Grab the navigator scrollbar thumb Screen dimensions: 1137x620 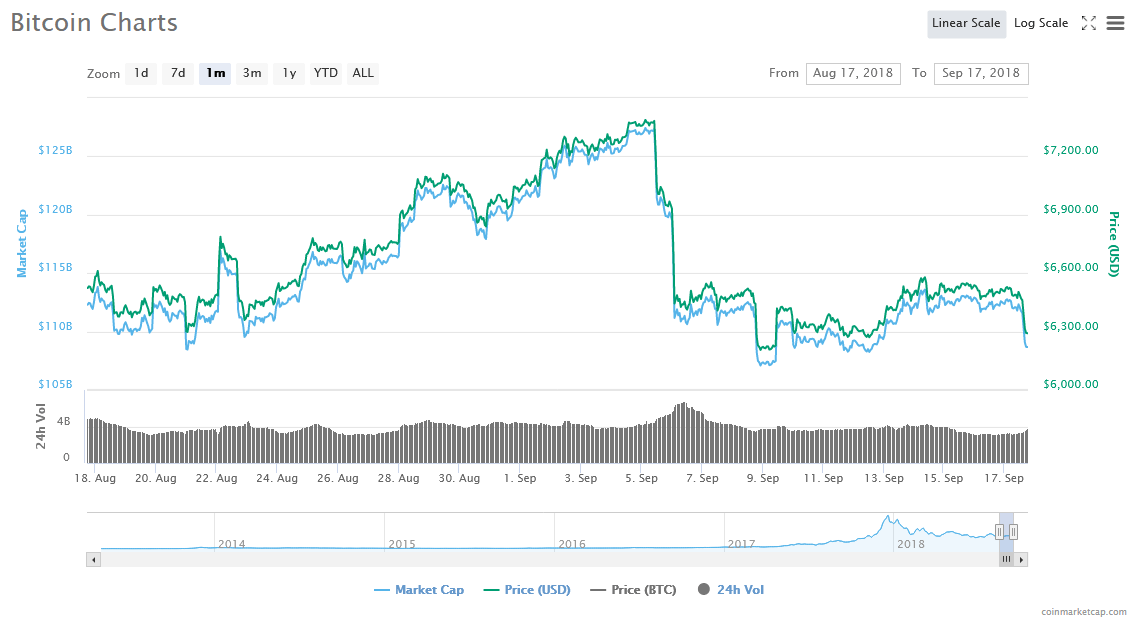point(1006,560)
